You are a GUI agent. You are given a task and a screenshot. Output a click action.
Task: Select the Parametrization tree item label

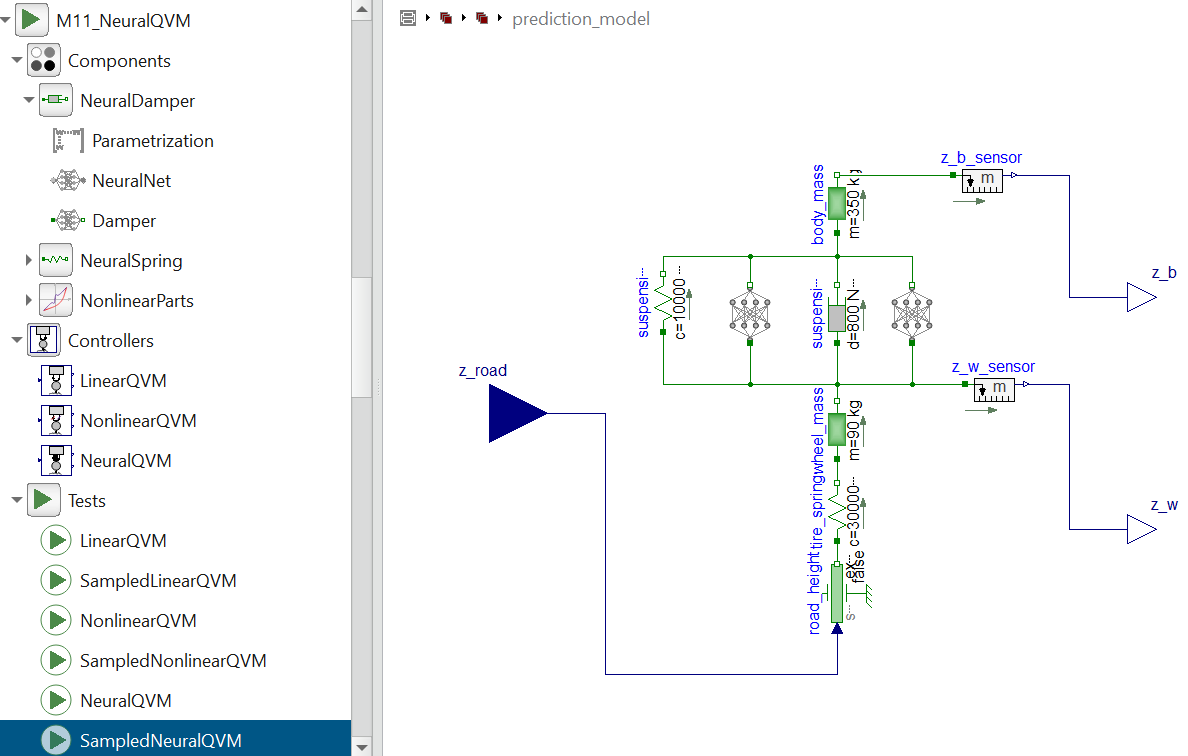pyautogui.click(x=153, y=141)
